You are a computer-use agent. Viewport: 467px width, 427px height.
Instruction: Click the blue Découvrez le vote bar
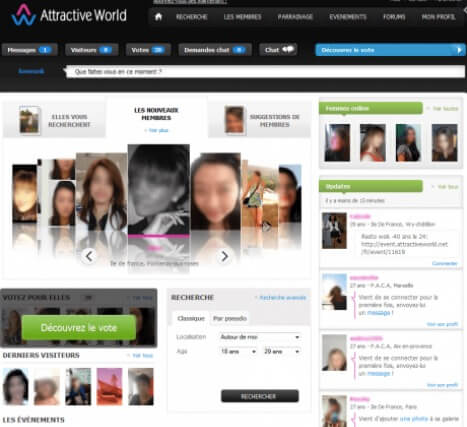pyautogui.click(x=390, y=50)
